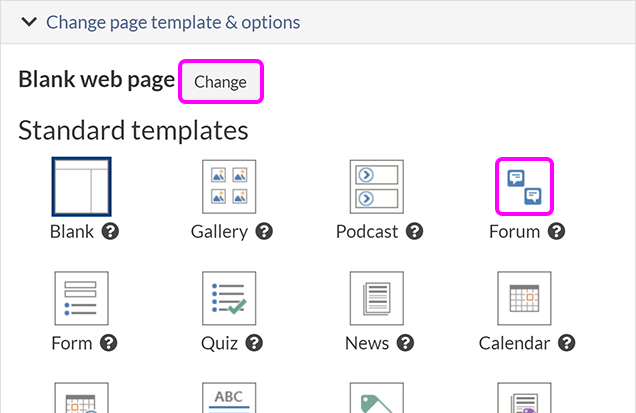The width and height of the screenshot is (636, 413).
Task: Open help for the Blank template
Action: [111, 232]
